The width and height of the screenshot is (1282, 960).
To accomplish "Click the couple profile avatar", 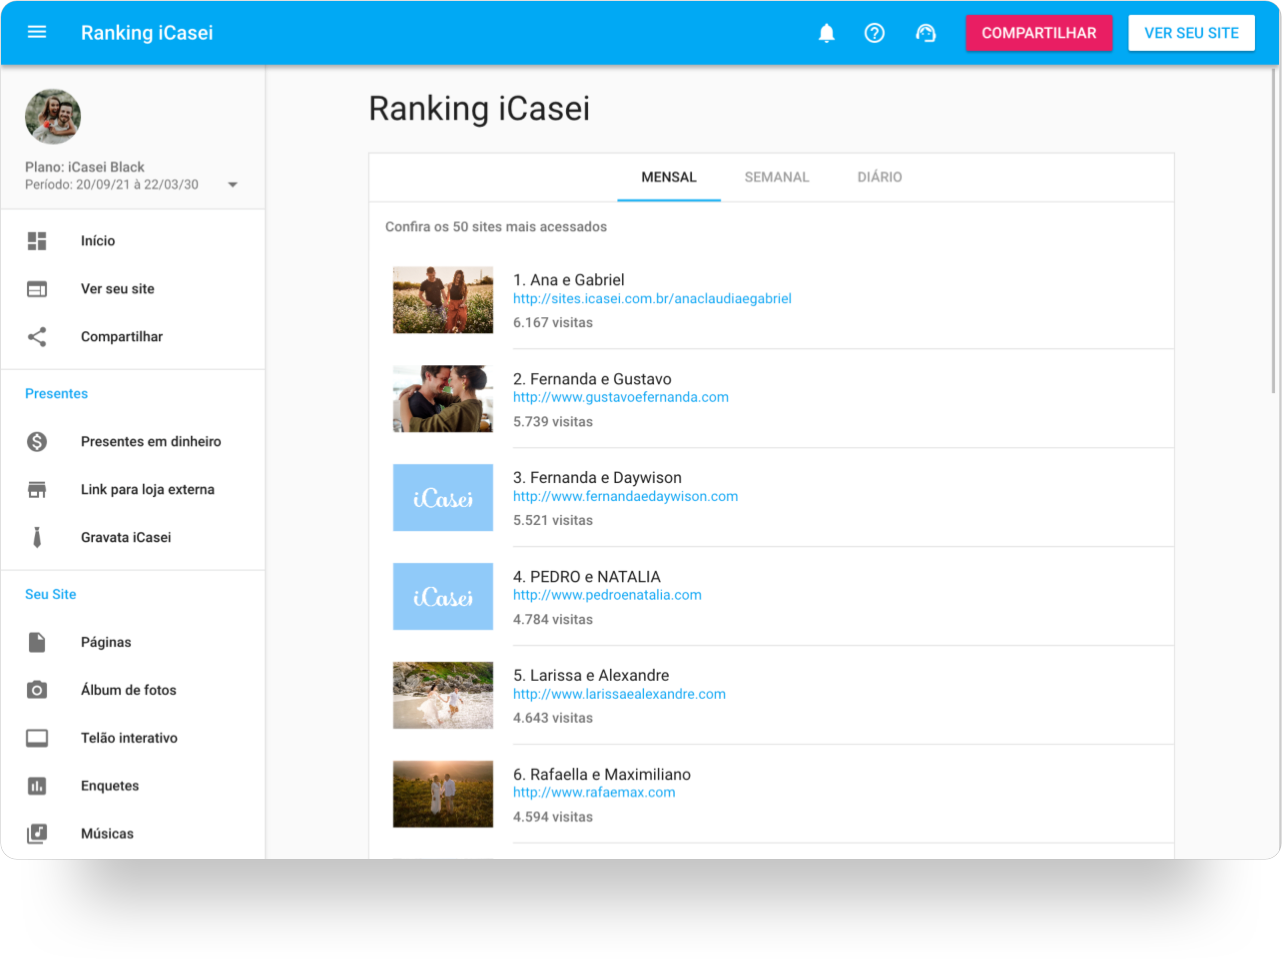I will tap(53, 117).
